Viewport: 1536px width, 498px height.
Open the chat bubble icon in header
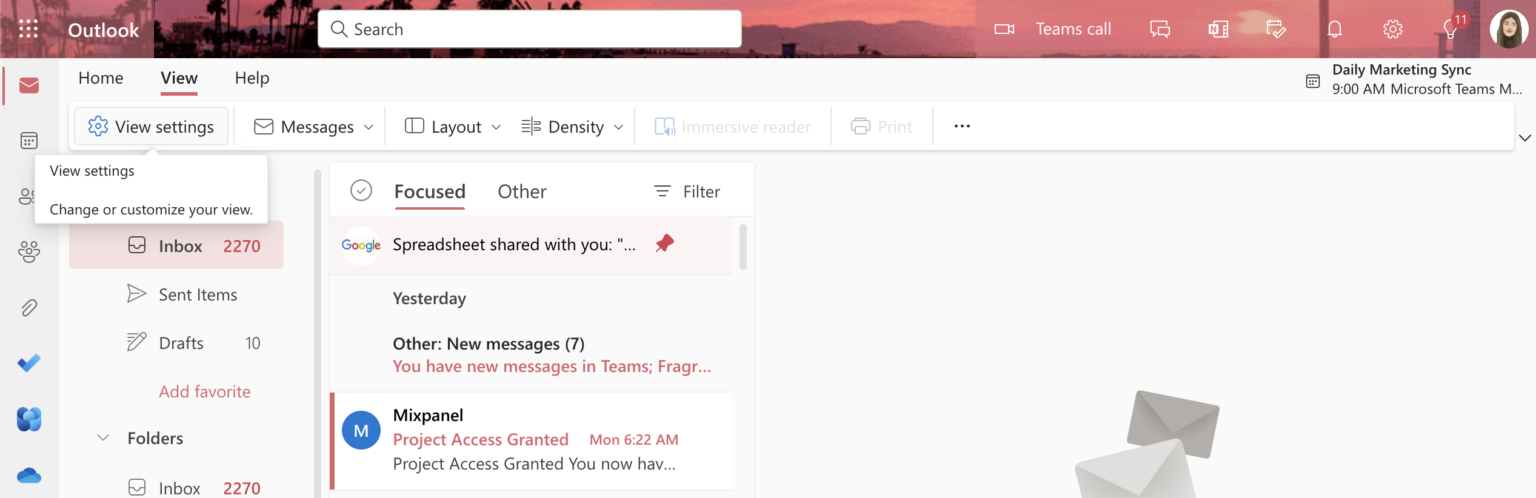(1160, 29)
